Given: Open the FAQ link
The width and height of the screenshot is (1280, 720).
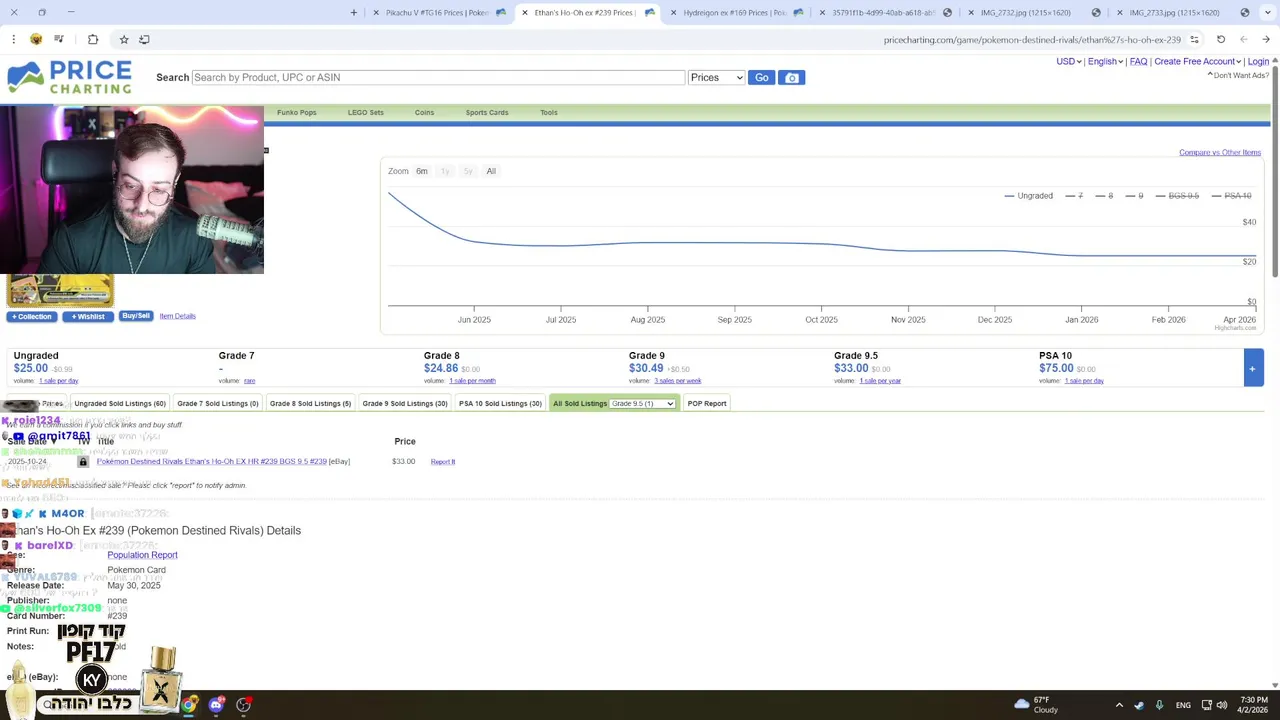Looking at the screenshot, I should [x=1138, y=62].
